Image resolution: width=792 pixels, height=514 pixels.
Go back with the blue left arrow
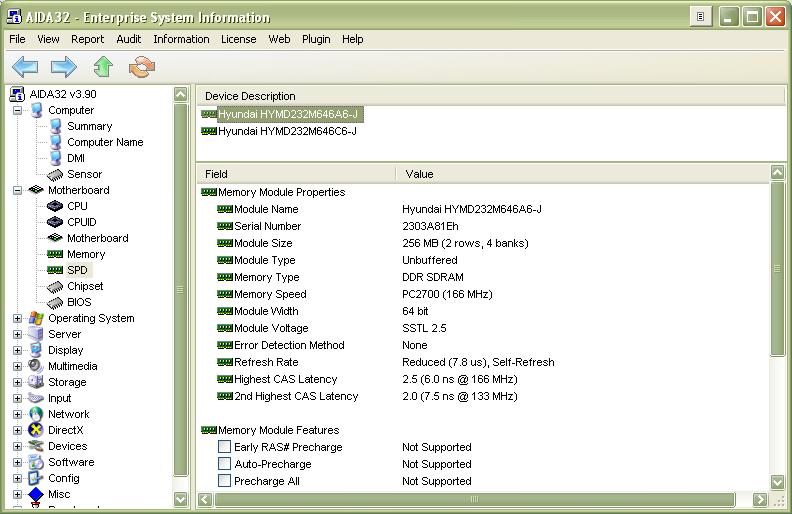coord(25,67)
